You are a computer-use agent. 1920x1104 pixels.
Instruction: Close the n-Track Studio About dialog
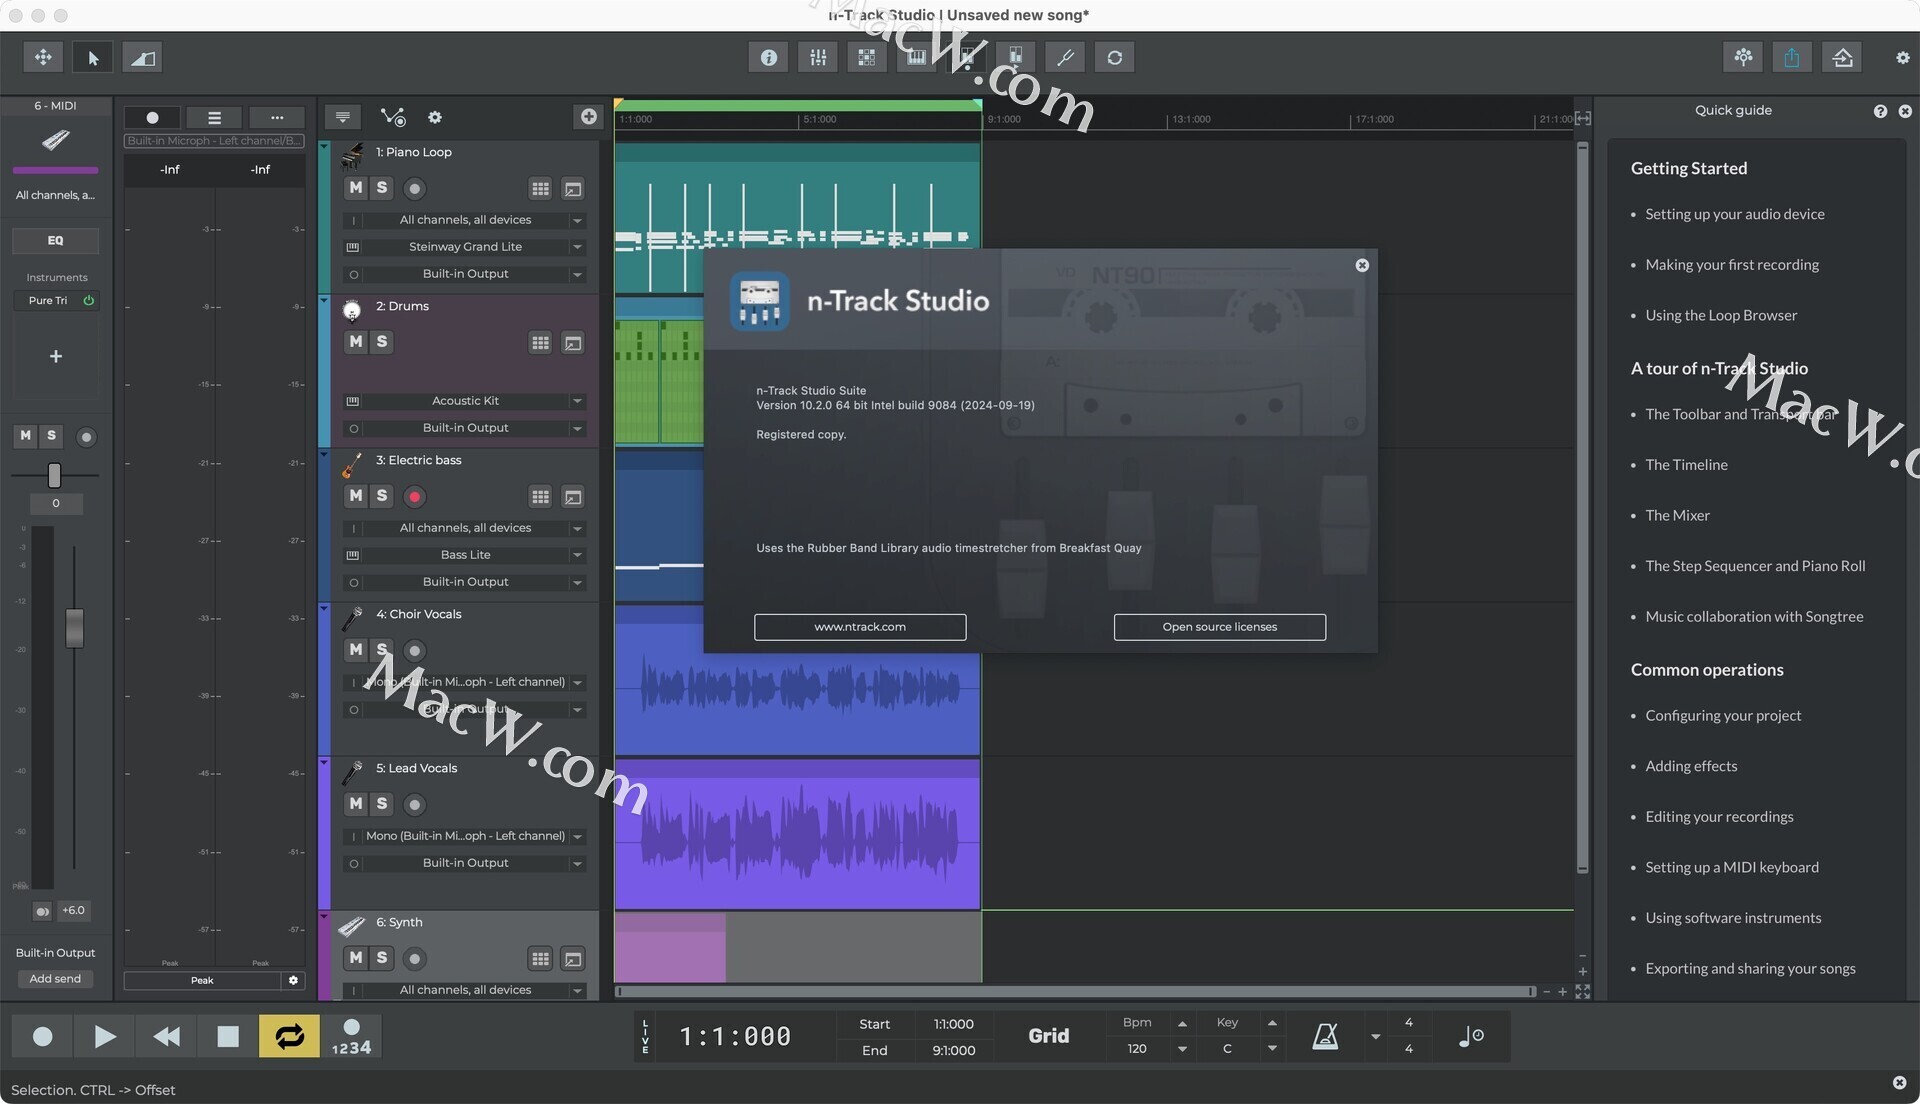1362,265
